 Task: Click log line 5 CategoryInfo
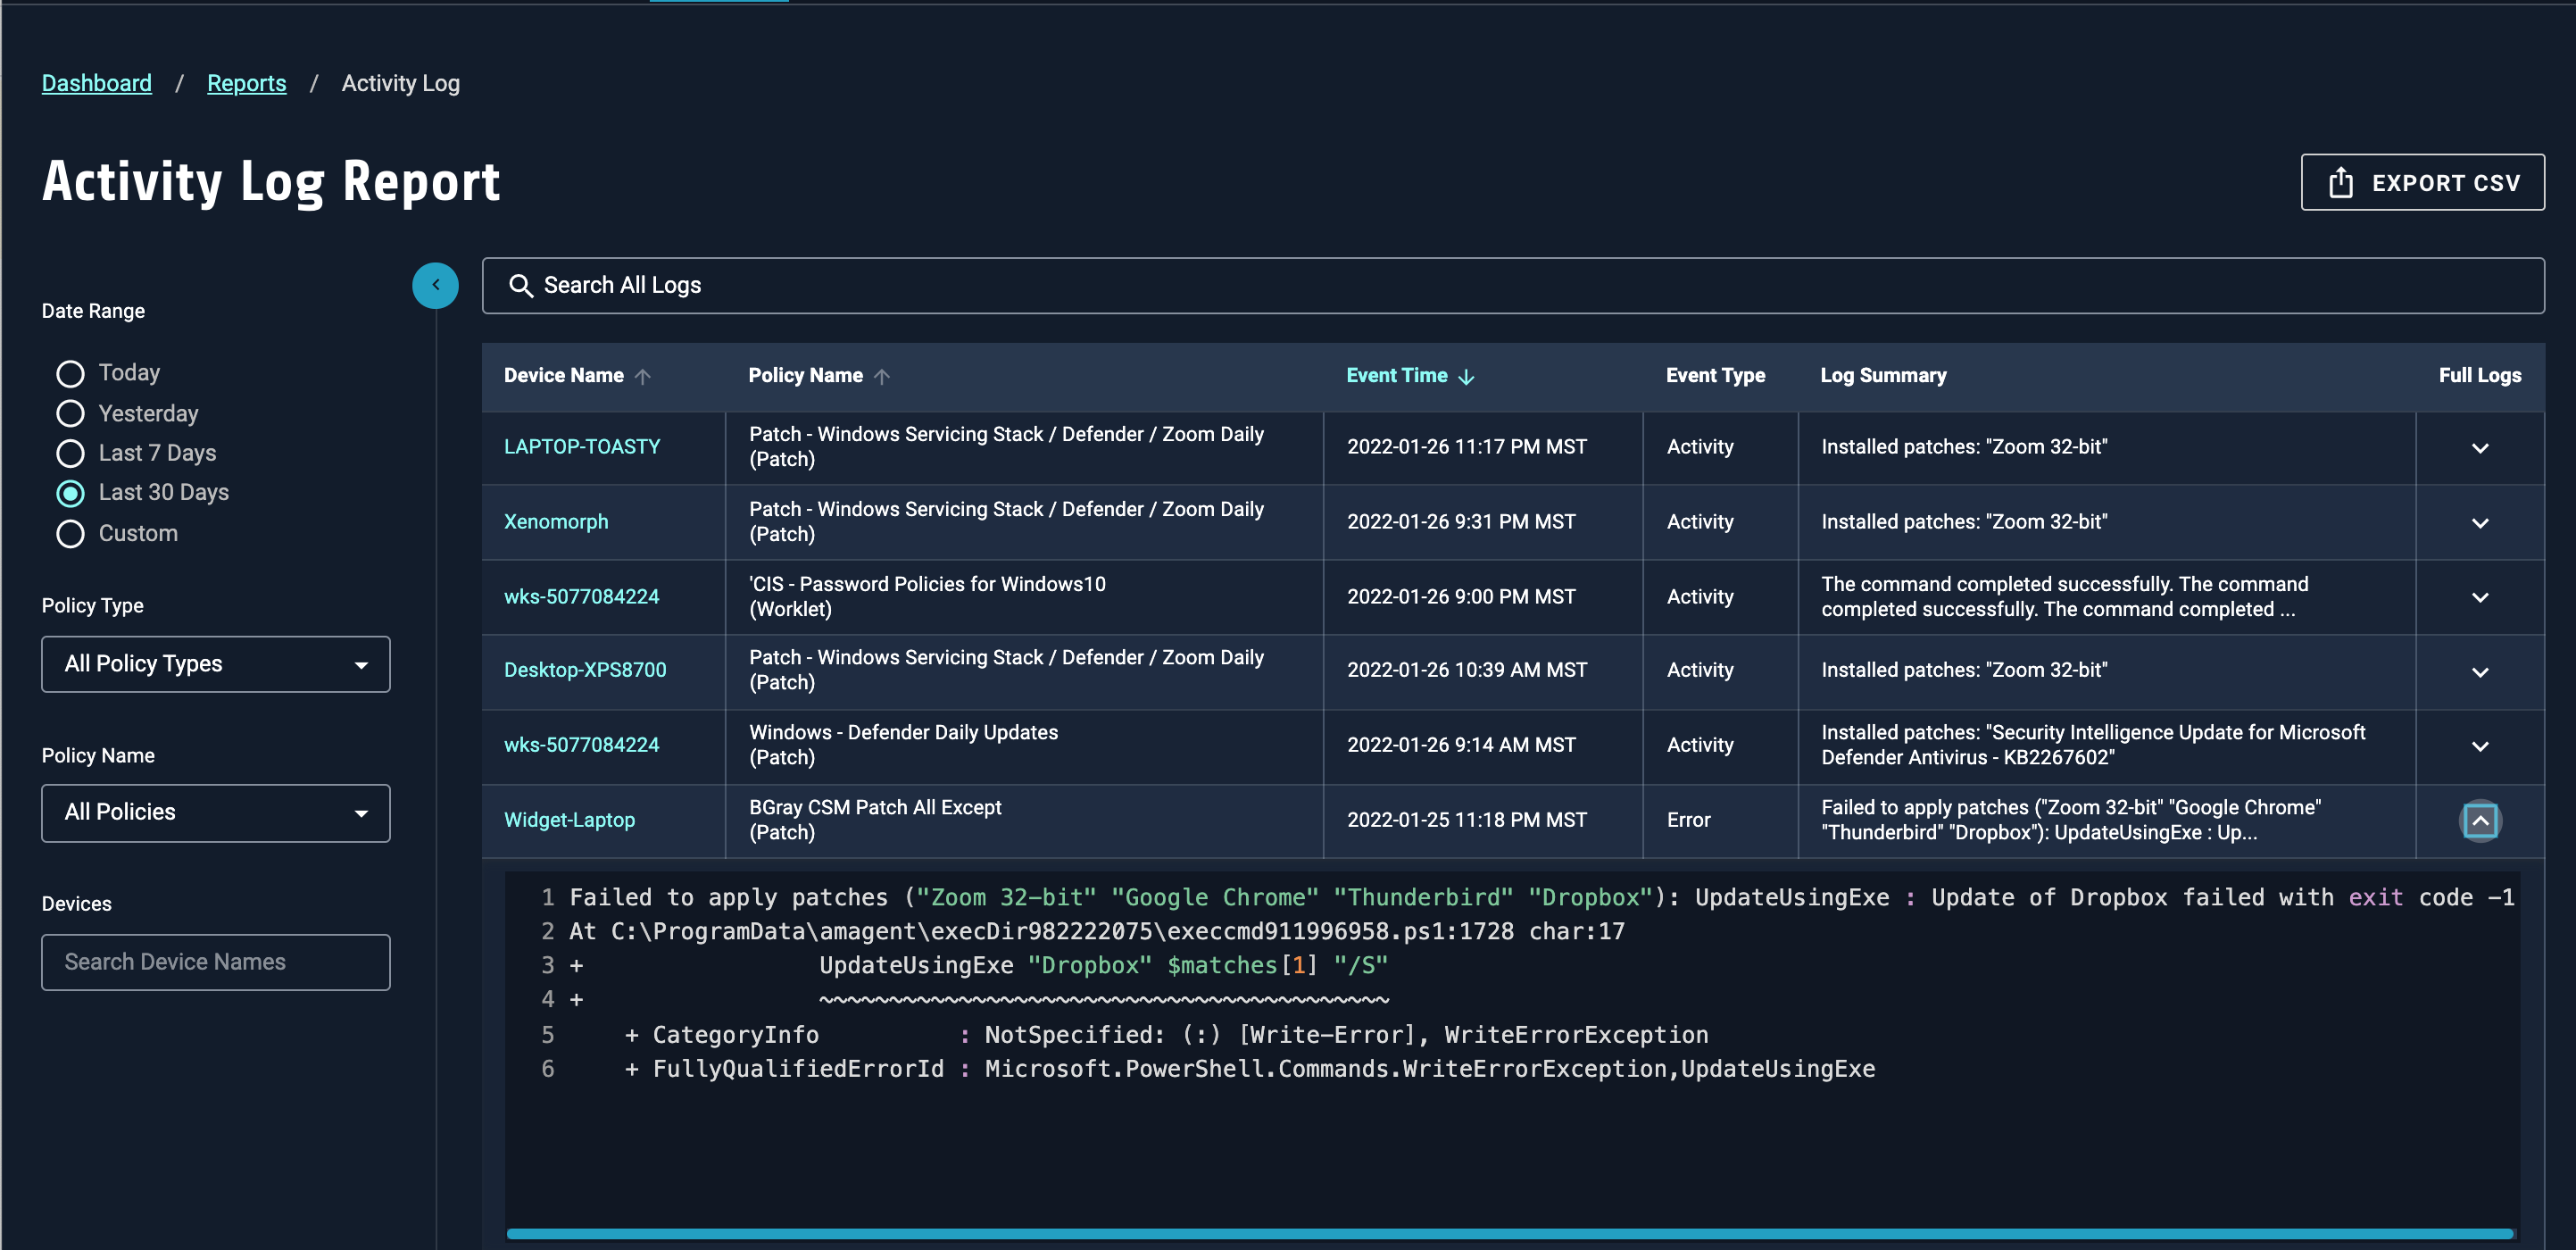tap(1166, 1035)
